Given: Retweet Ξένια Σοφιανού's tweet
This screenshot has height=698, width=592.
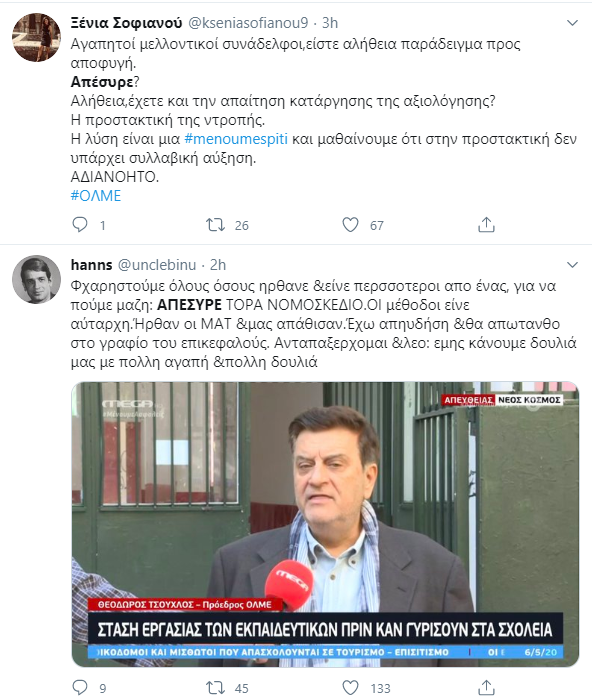Looking at the screenshot, I should [215, 225].
